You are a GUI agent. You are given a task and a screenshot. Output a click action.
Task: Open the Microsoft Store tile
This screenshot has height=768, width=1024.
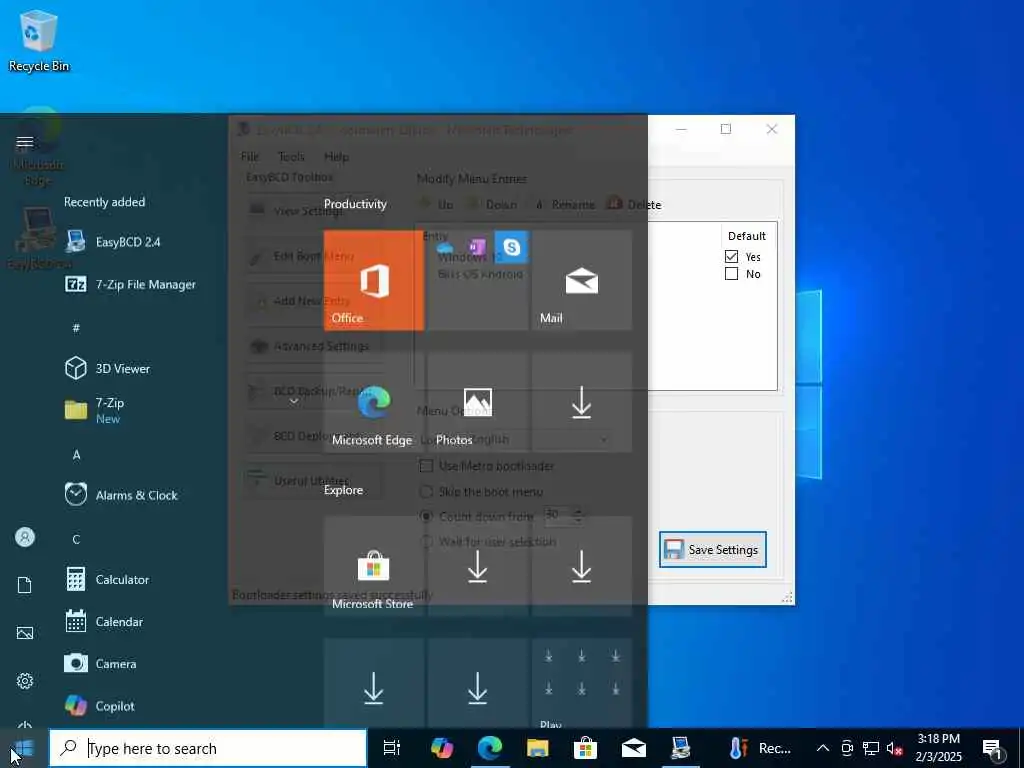click(x=374, y=566)
